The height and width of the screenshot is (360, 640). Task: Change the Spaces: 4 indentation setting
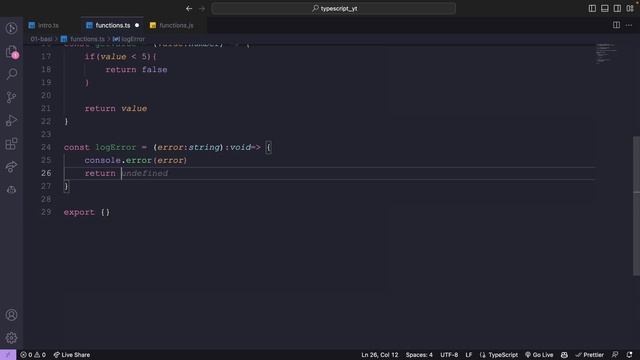419,355
